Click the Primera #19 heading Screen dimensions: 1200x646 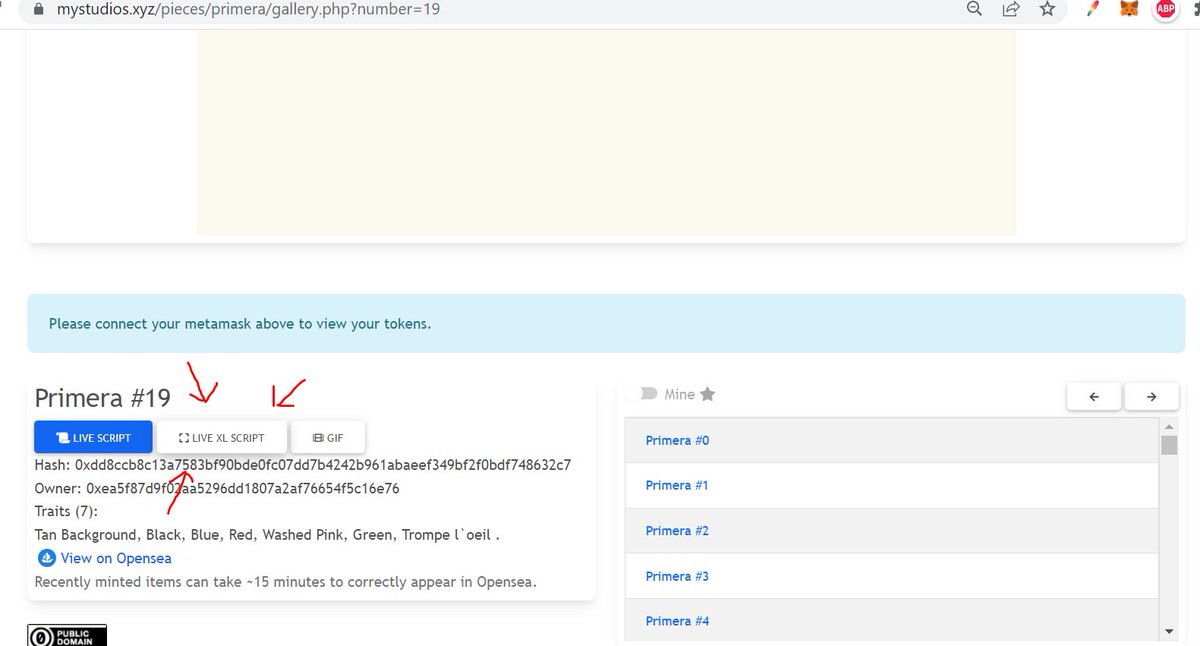pyautogui.click(x=102, y=398)
